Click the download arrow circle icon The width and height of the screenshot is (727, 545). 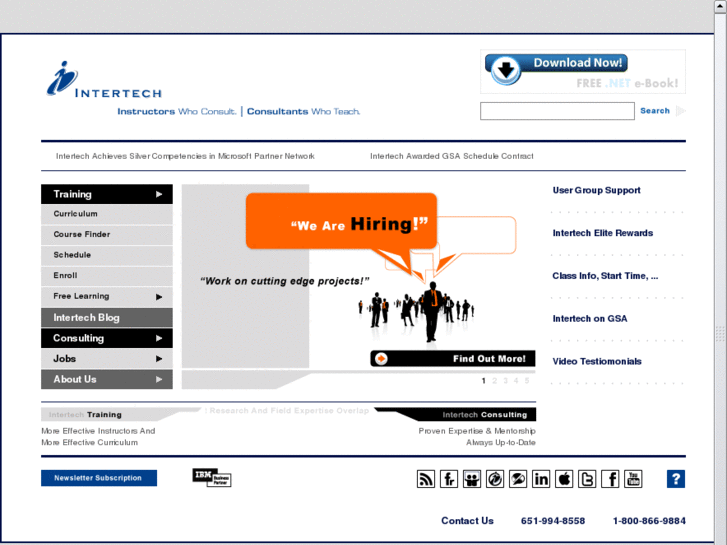[506, 70]
